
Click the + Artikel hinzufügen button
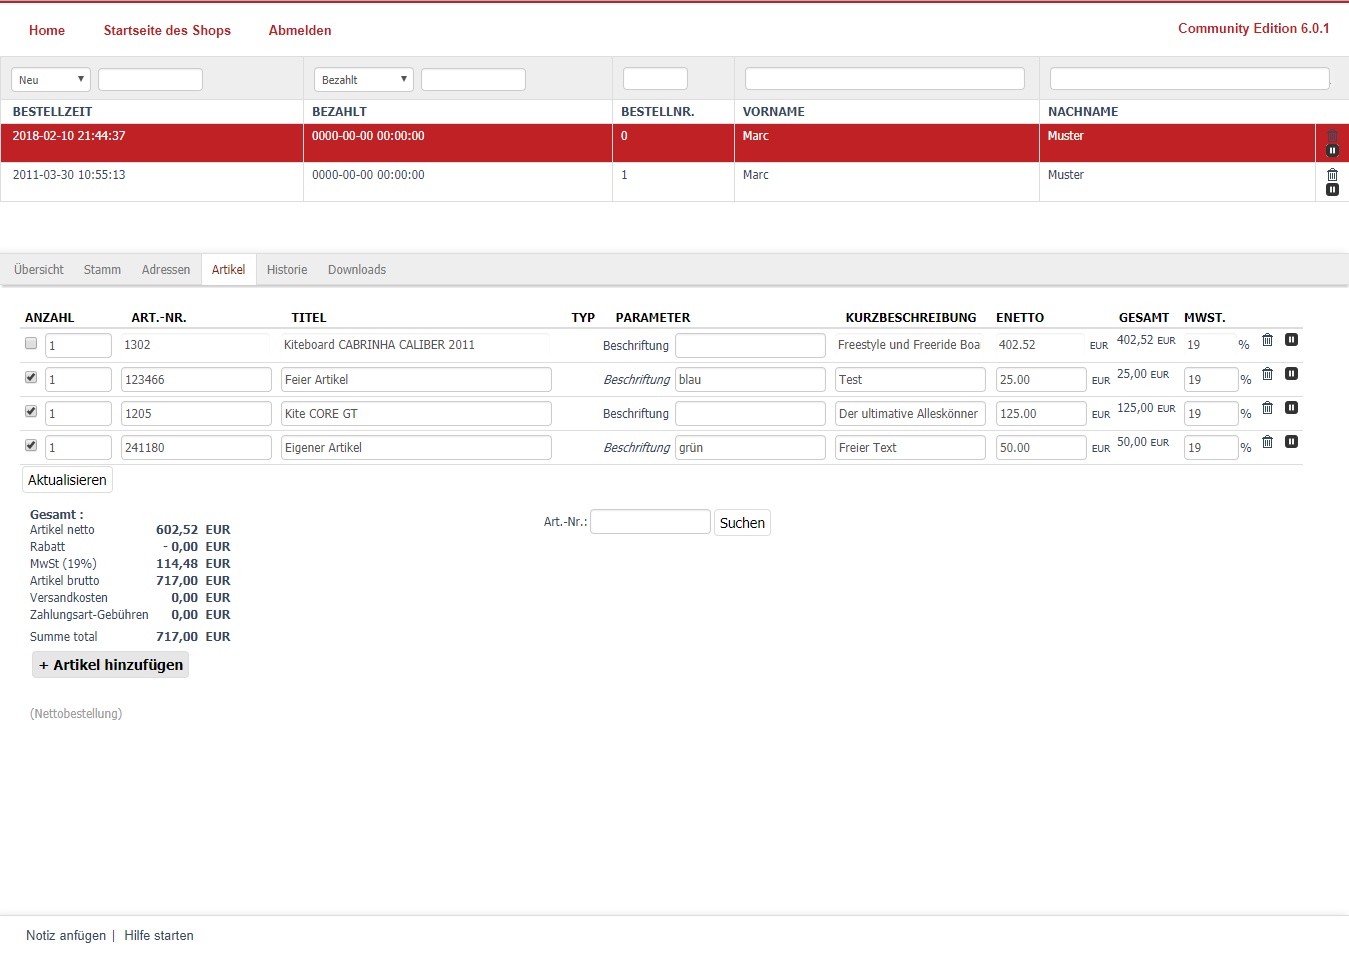[111, 665]
